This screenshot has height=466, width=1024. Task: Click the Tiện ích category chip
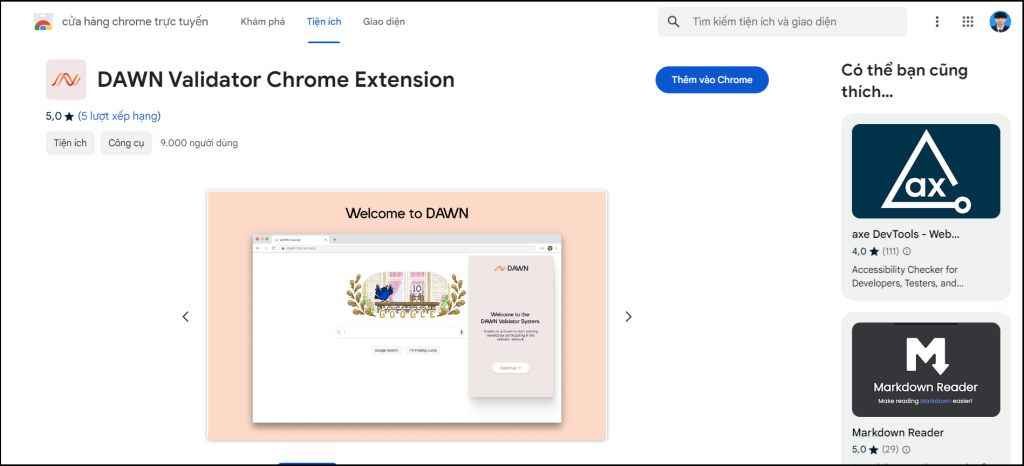(70, 143)
